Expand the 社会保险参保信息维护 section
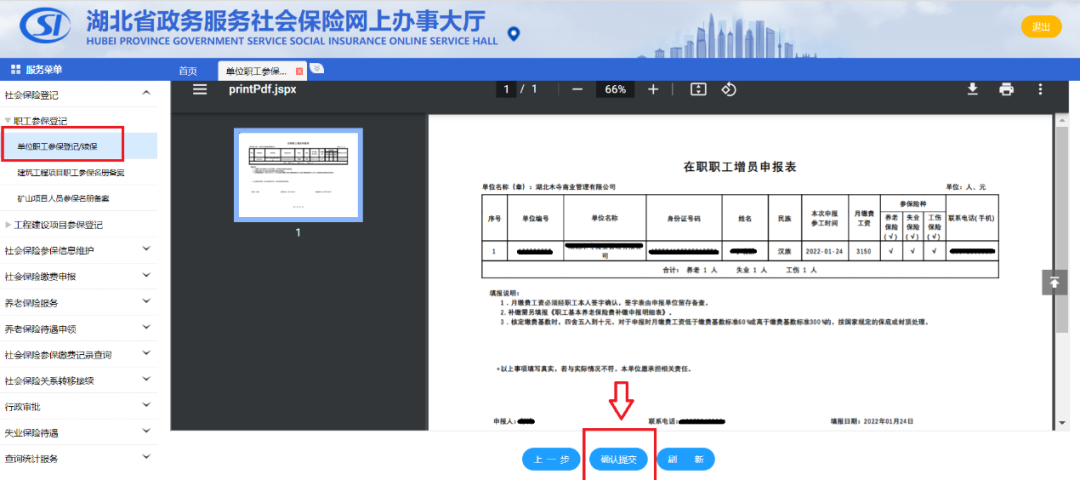 click(x=146, y=249)
